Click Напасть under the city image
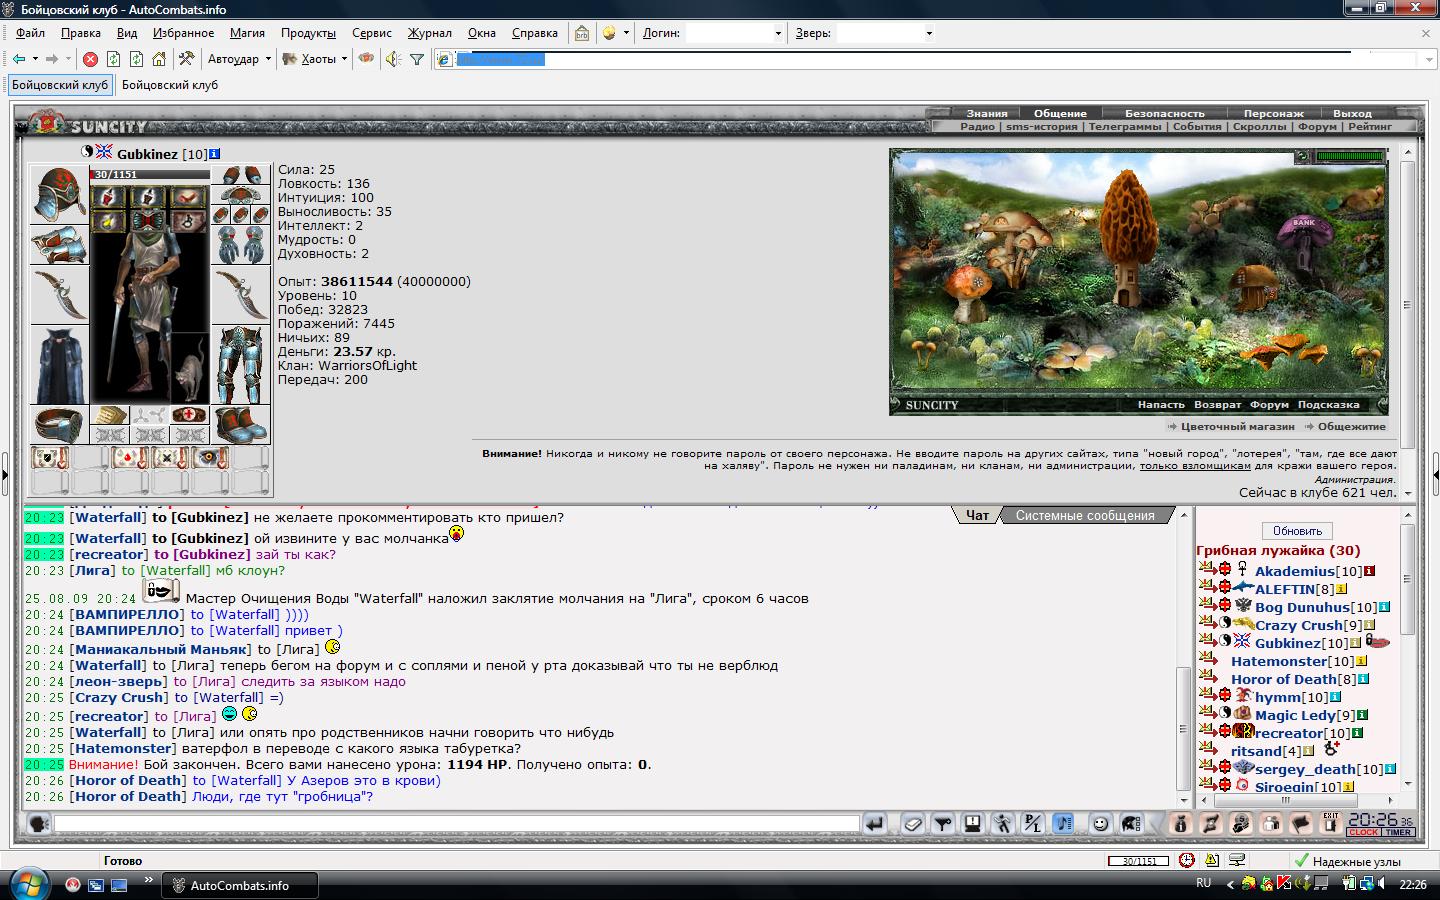 pos(1161,405)
